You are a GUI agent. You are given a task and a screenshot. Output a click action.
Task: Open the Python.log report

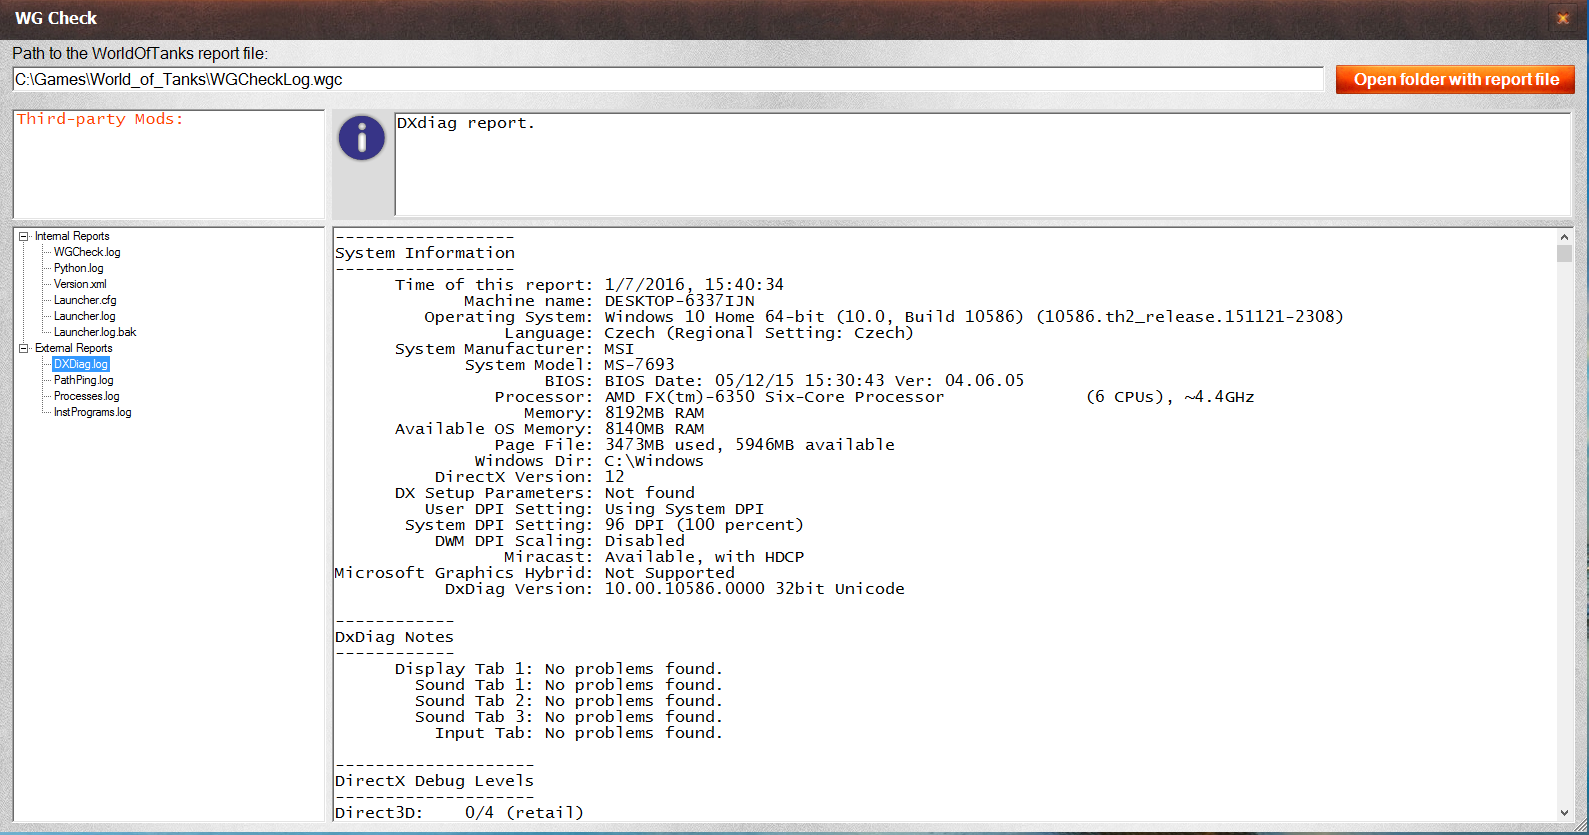click(78, 269)
